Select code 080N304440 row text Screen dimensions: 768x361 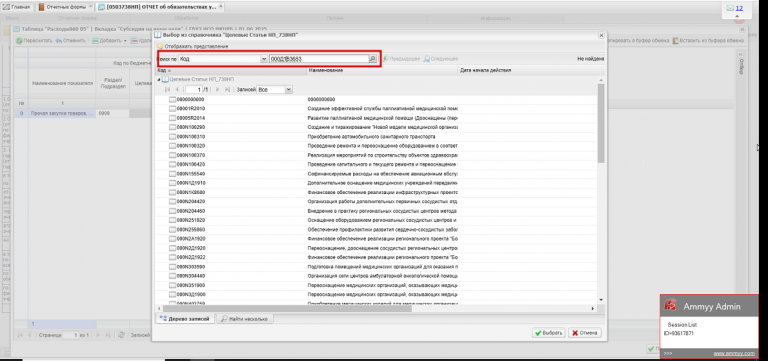click(x=191, y=276)
